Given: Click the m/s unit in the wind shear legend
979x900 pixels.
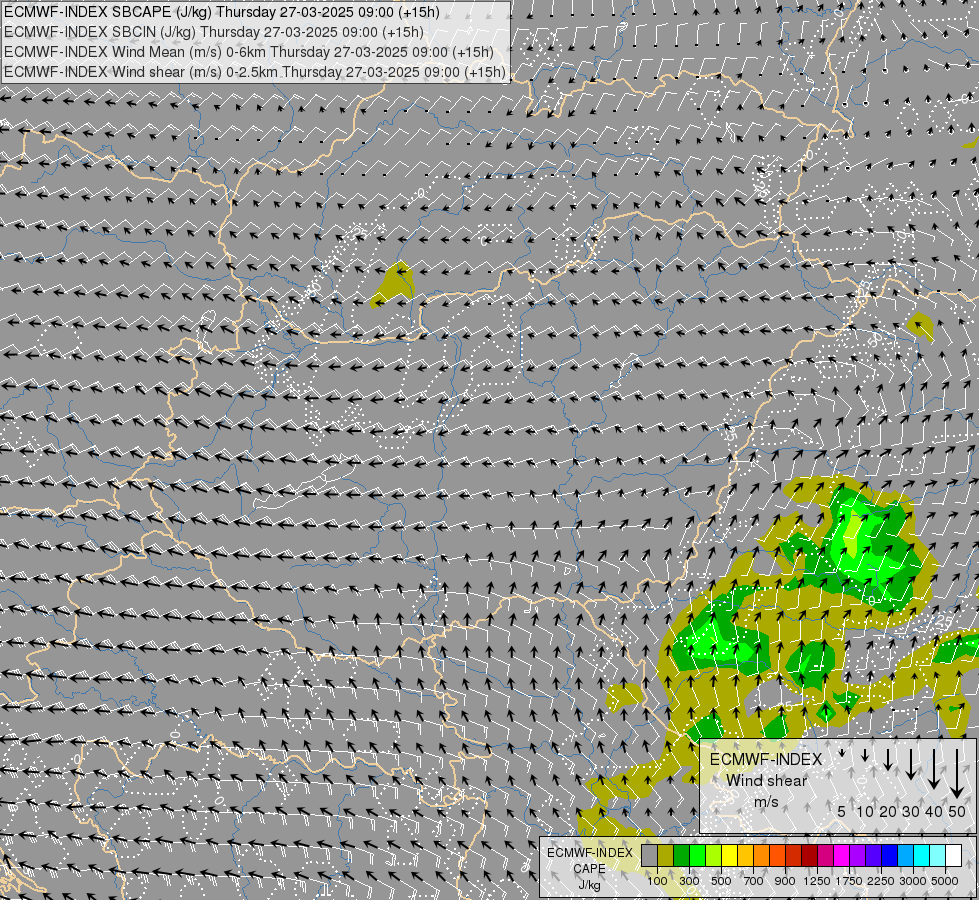Looking at the screenshot, I should pyautogui.click(x=766, y=802).
